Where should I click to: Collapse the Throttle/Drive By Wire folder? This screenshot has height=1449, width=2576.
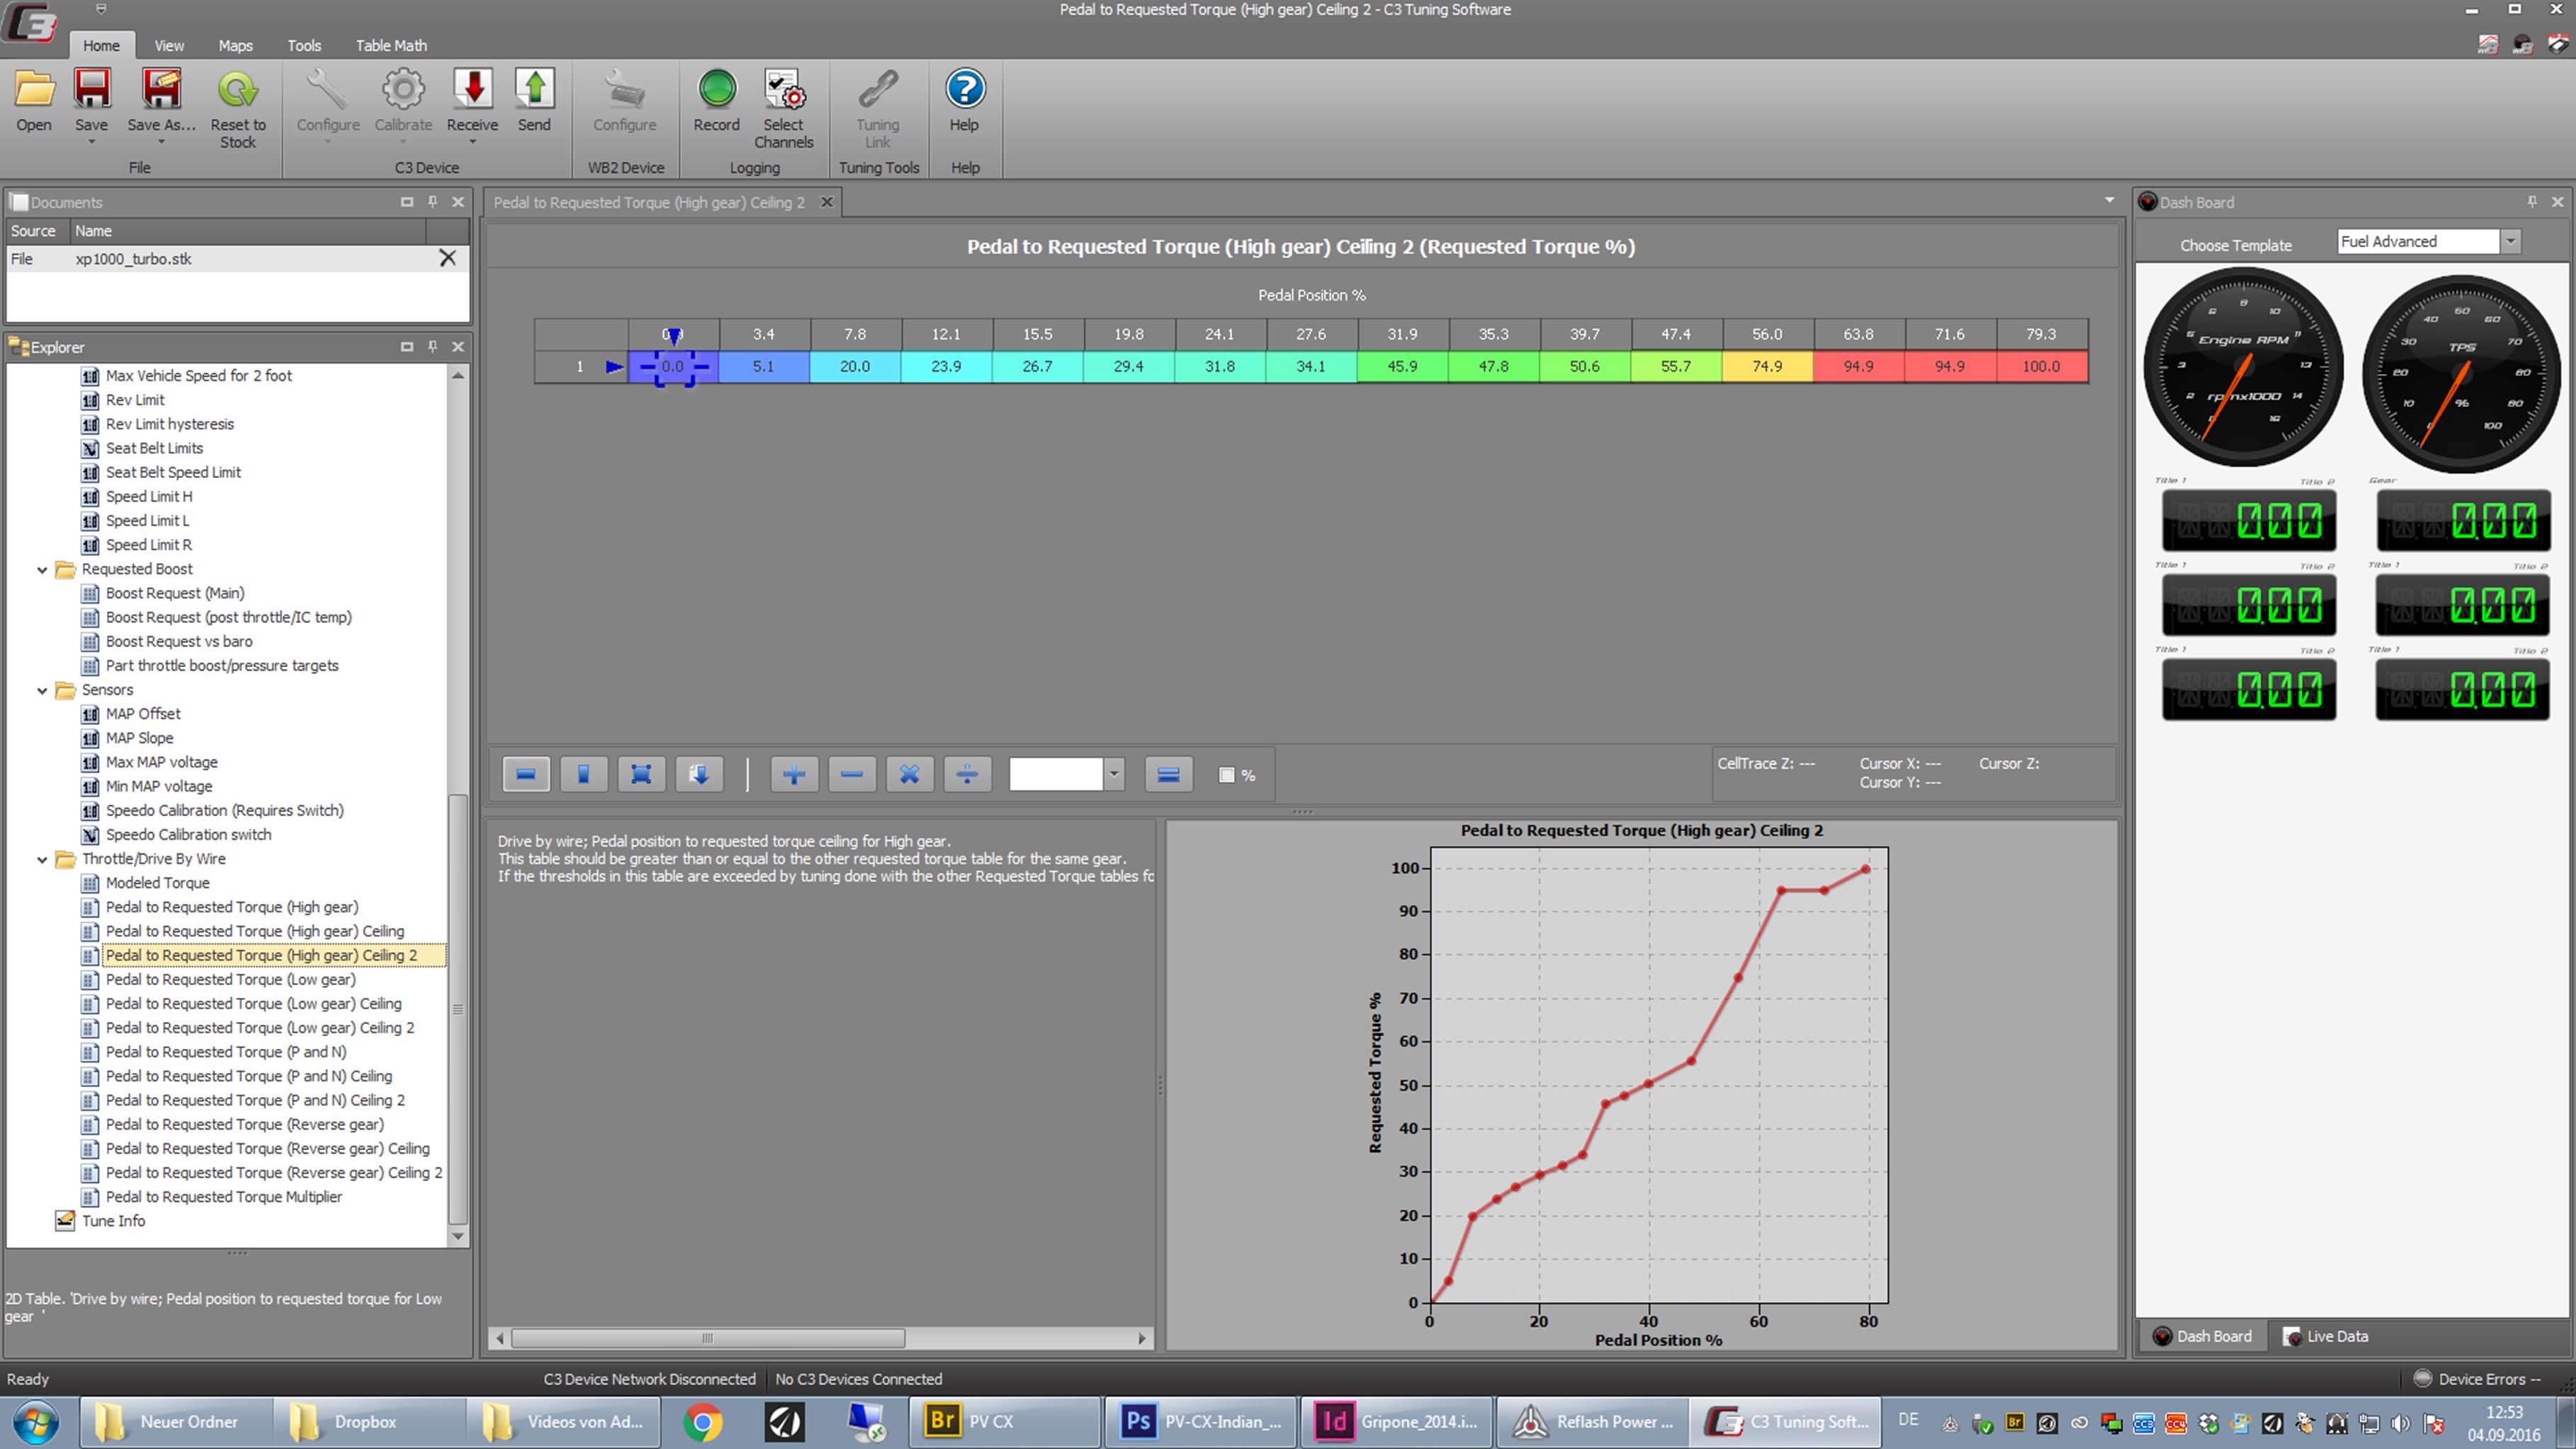click(41, 859)
